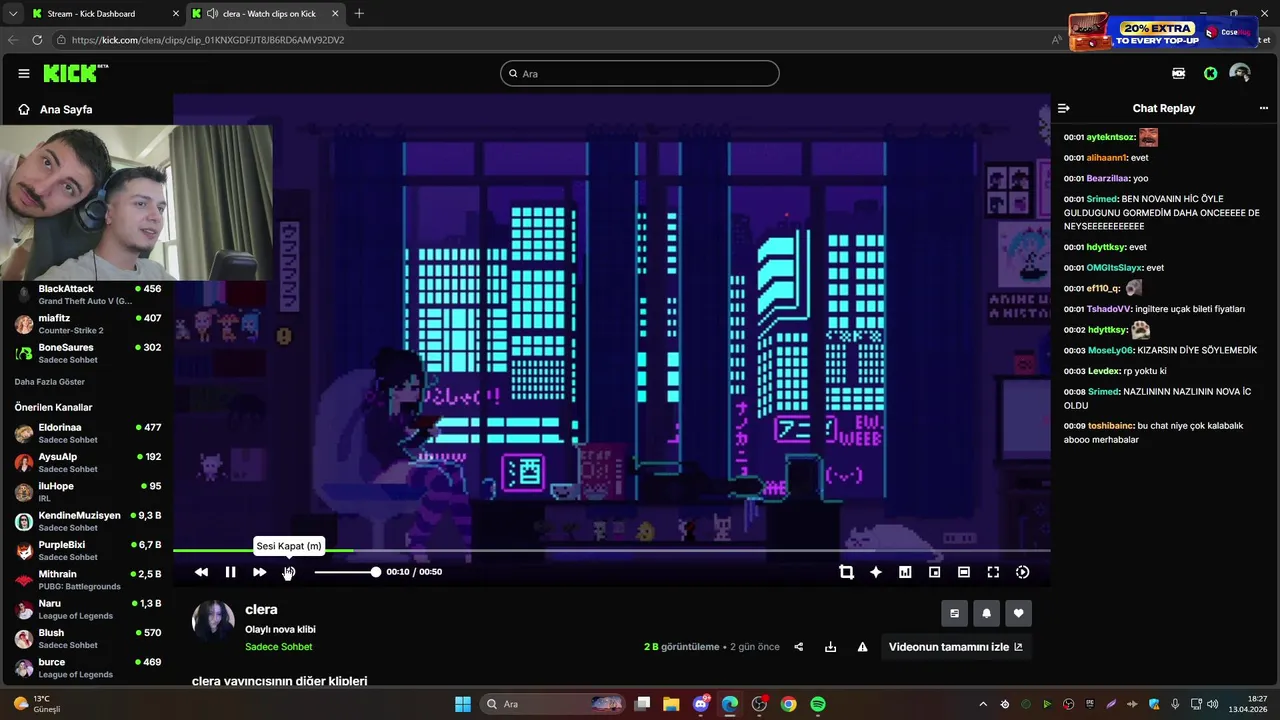
Task: Open the stream stats bars icon
Action: [905, 572]
